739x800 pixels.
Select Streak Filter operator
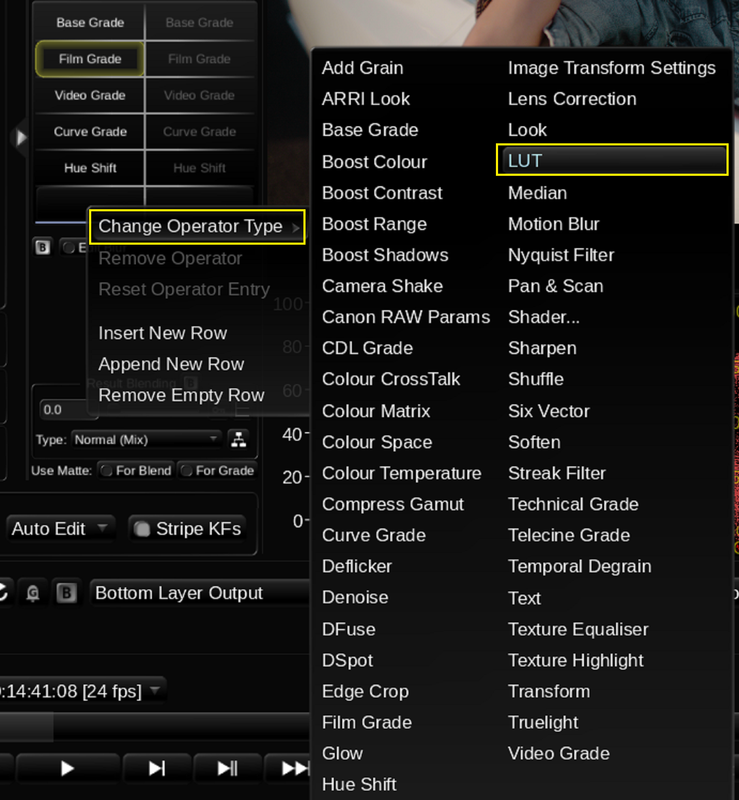(557, 473)
